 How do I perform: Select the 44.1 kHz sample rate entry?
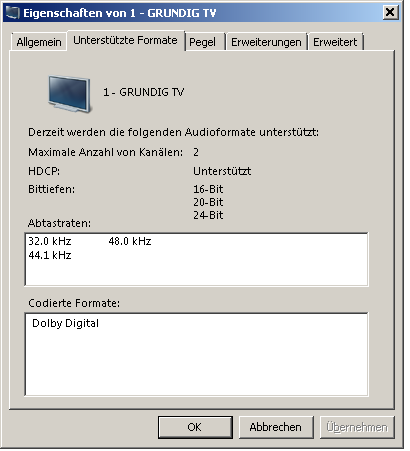(50, 255)
